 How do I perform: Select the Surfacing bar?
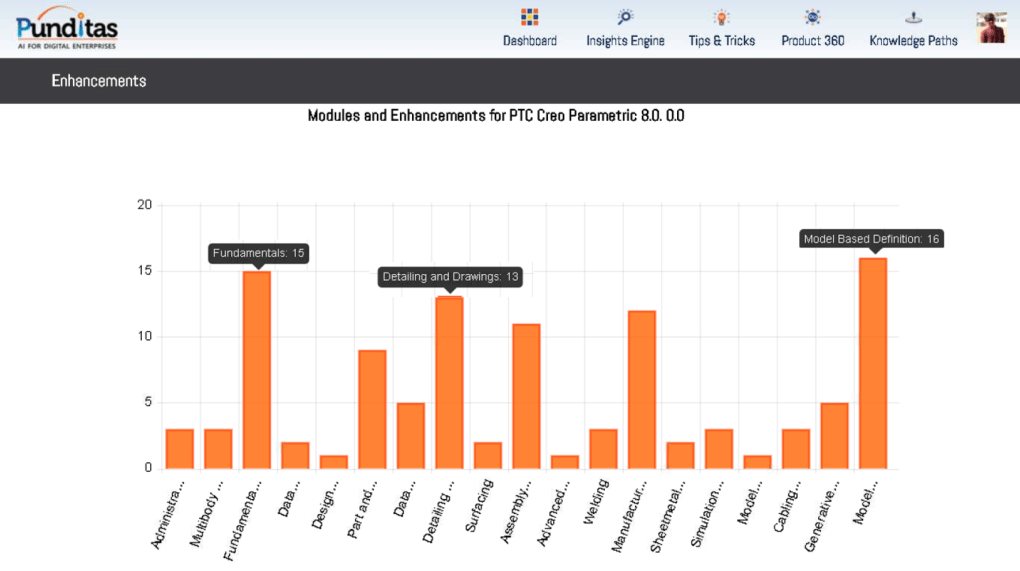pos(488,455)
